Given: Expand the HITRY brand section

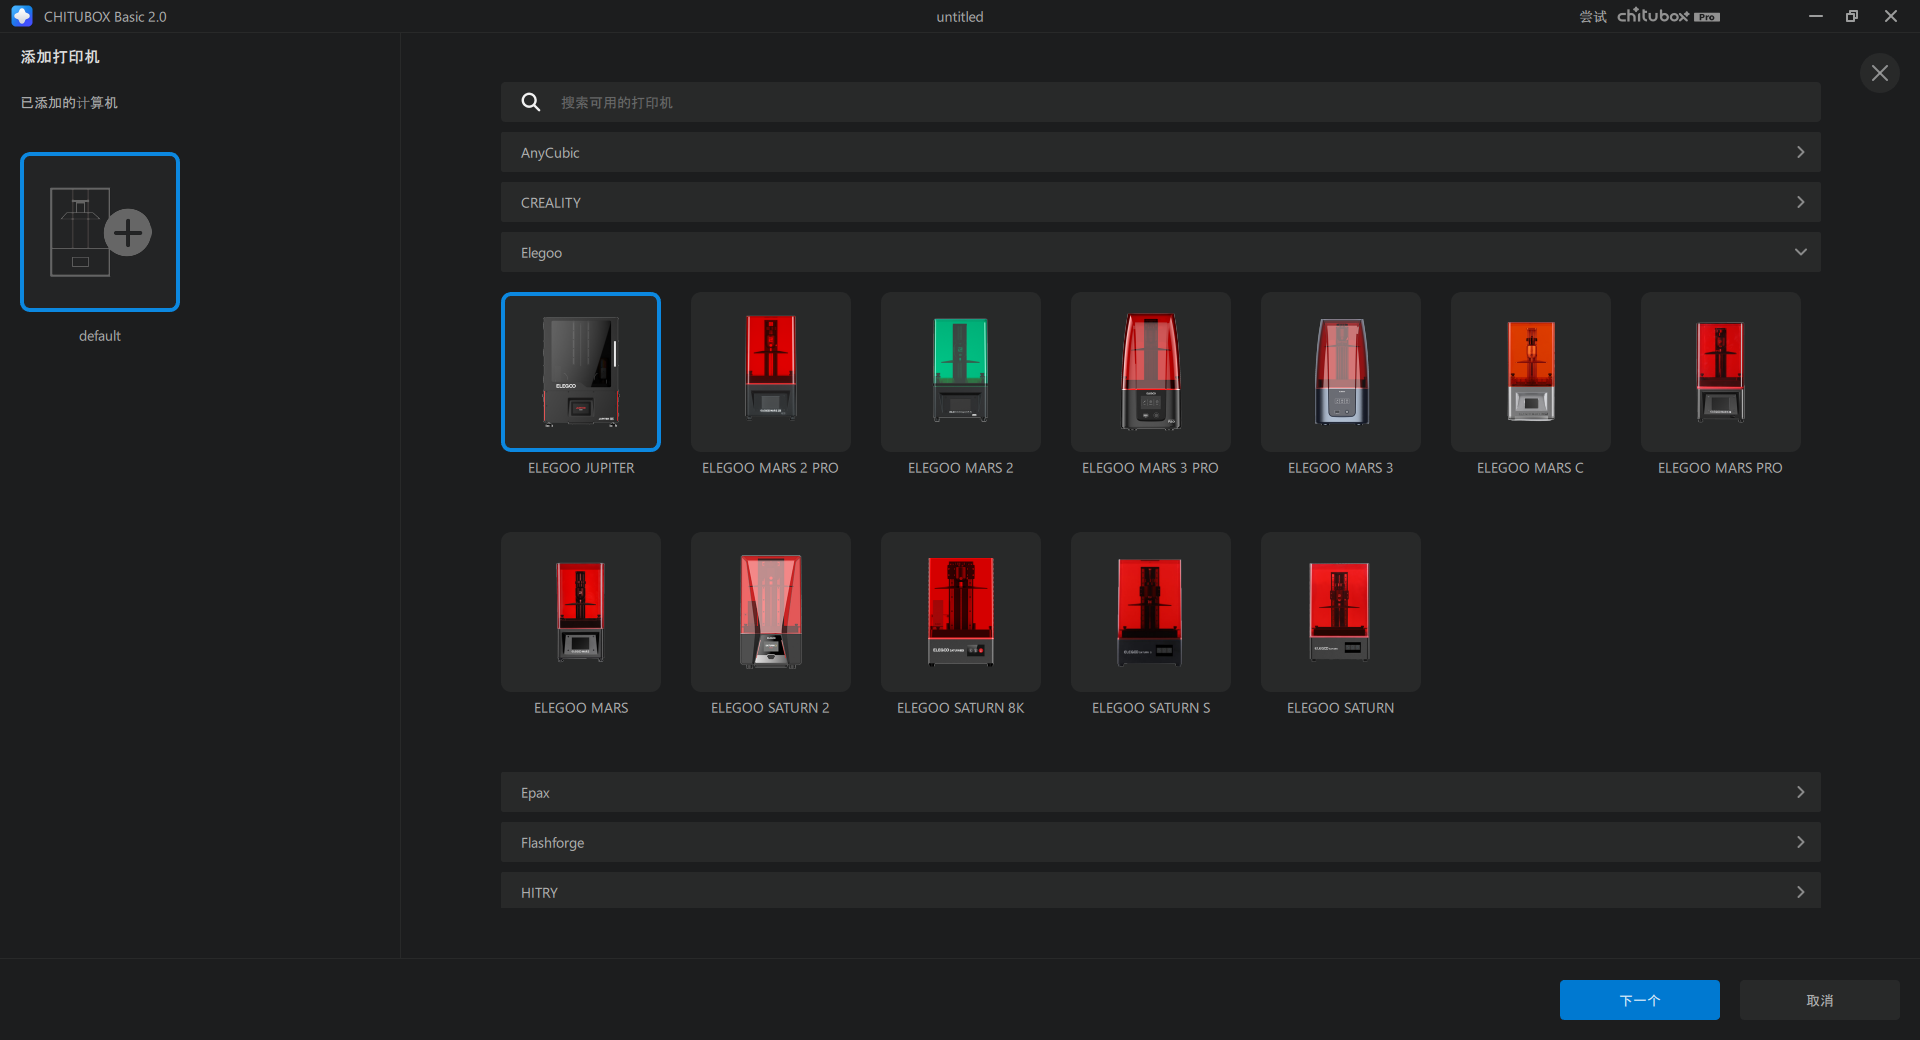Looking at the screenshot, I should (x=1161, y=890).
